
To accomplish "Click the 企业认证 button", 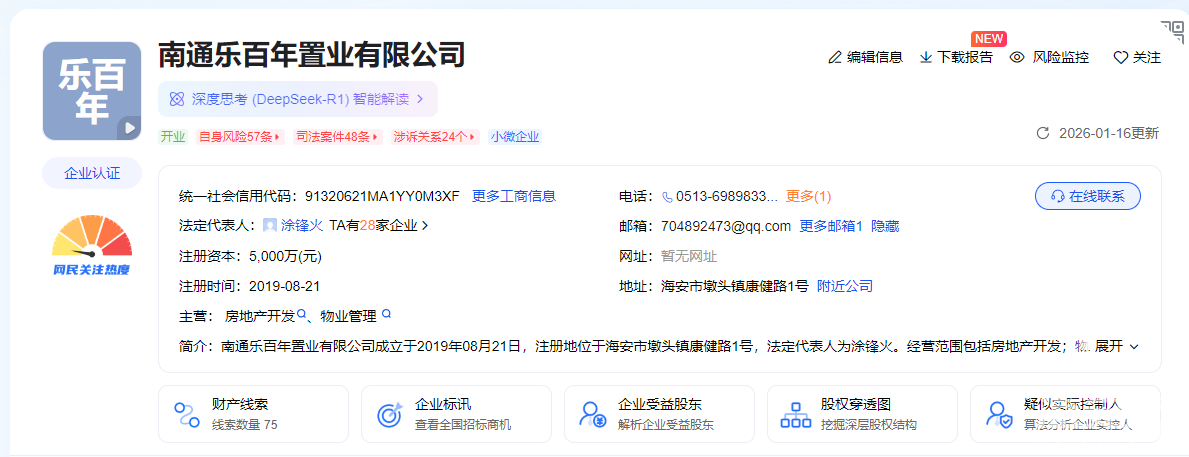I will coord(92,173).
